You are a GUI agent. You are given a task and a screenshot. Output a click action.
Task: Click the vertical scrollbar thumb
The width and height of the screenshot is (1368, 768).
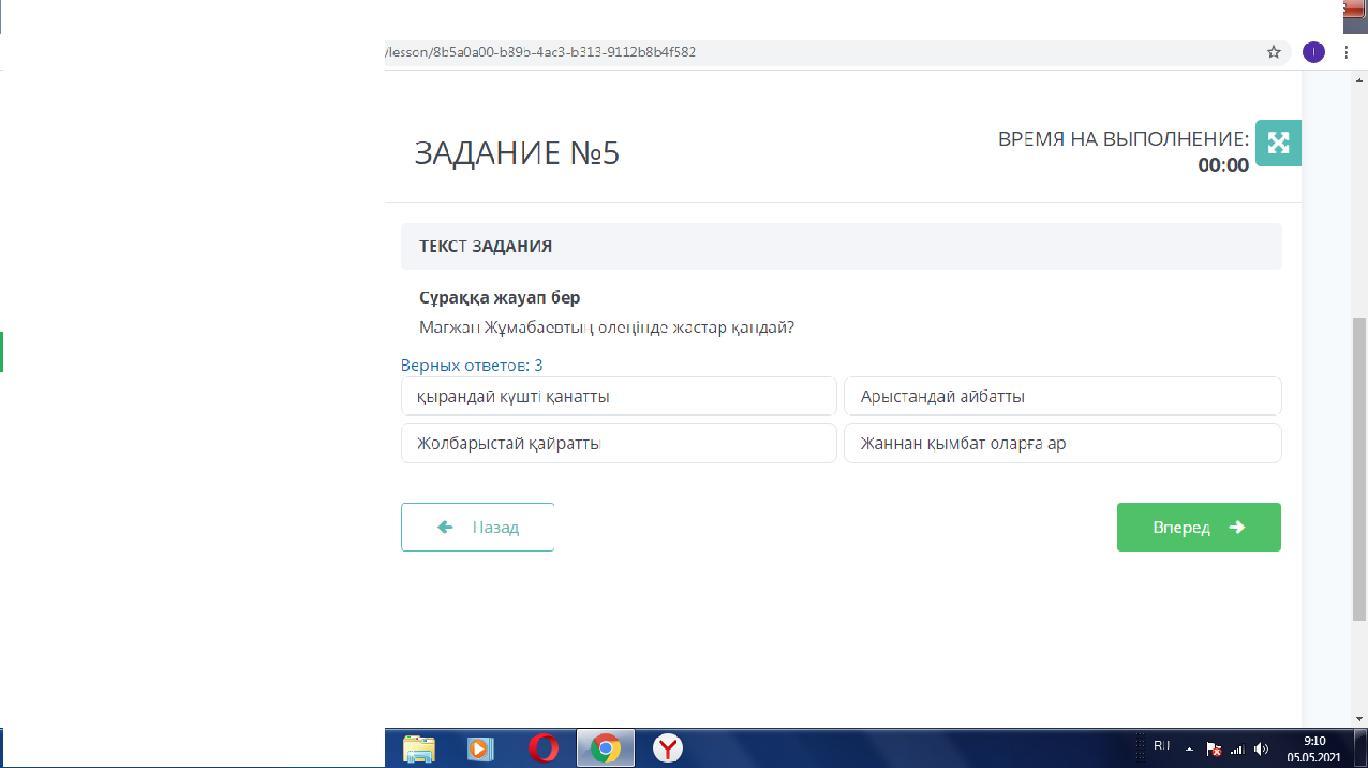point(1360,470)
